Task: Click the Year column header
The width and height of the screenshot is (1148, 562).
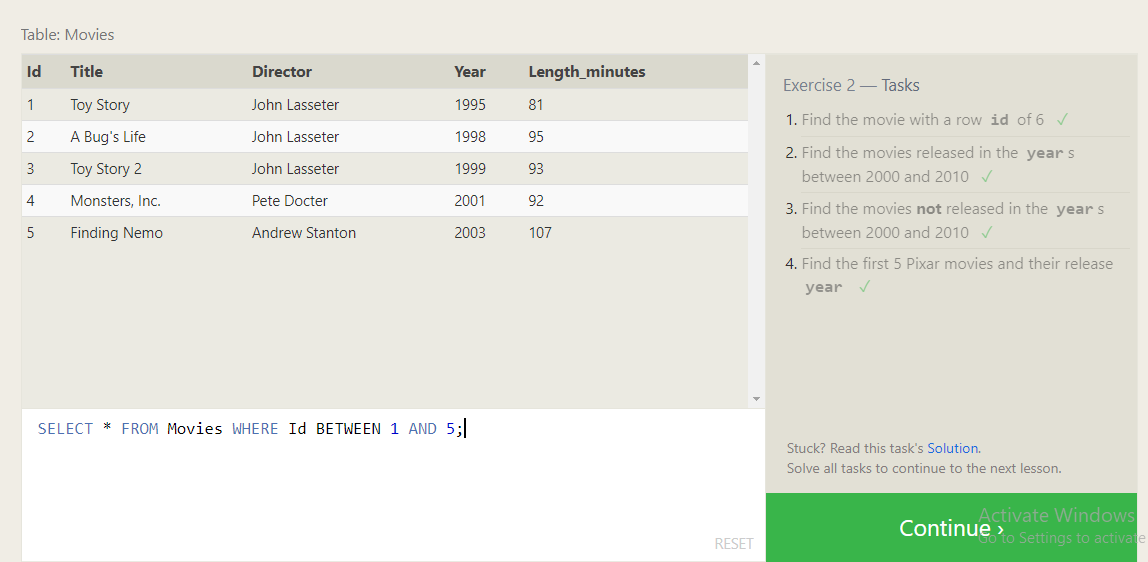Action: 470,72
